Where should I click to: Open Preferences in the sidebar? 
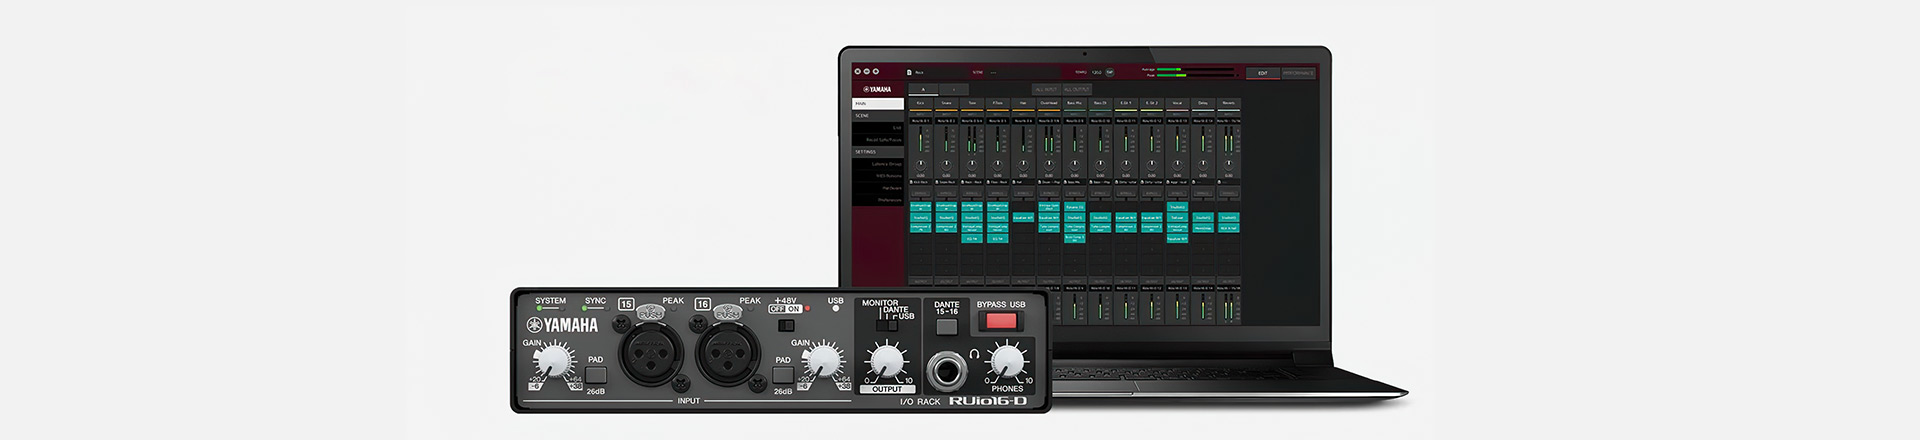pos(877,200)
